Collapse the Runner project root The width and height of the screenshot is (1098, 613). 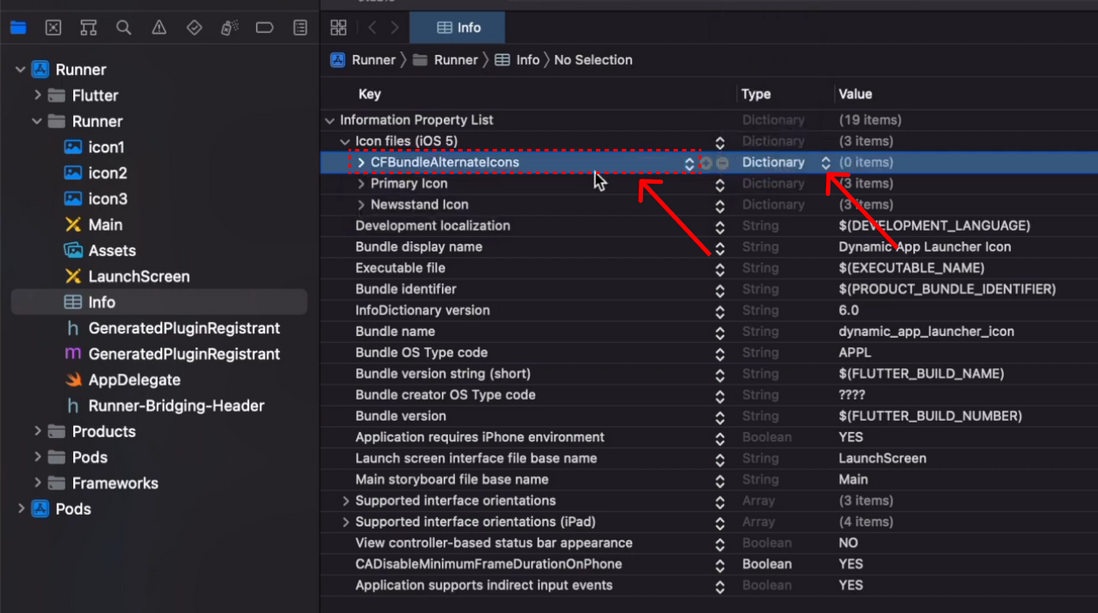20,69
